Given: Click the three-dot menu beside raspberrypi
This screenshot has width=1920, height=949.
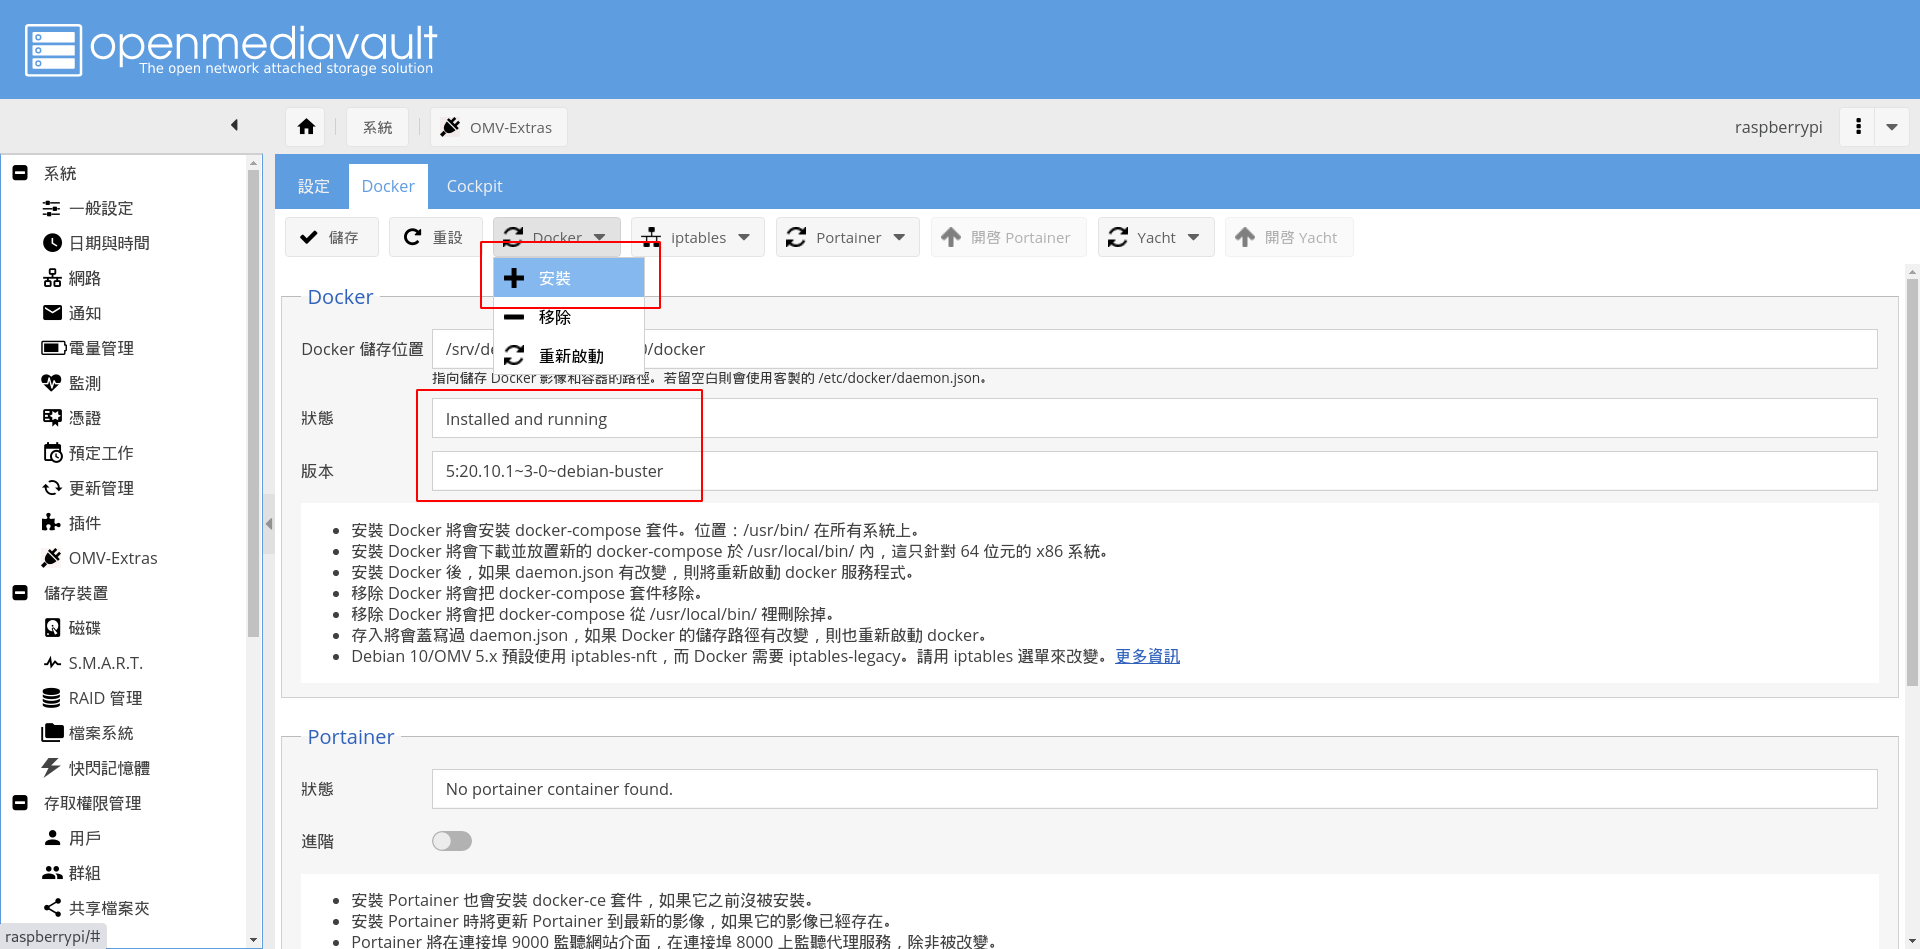Looking at the screenshot, I should point(1858,127).
